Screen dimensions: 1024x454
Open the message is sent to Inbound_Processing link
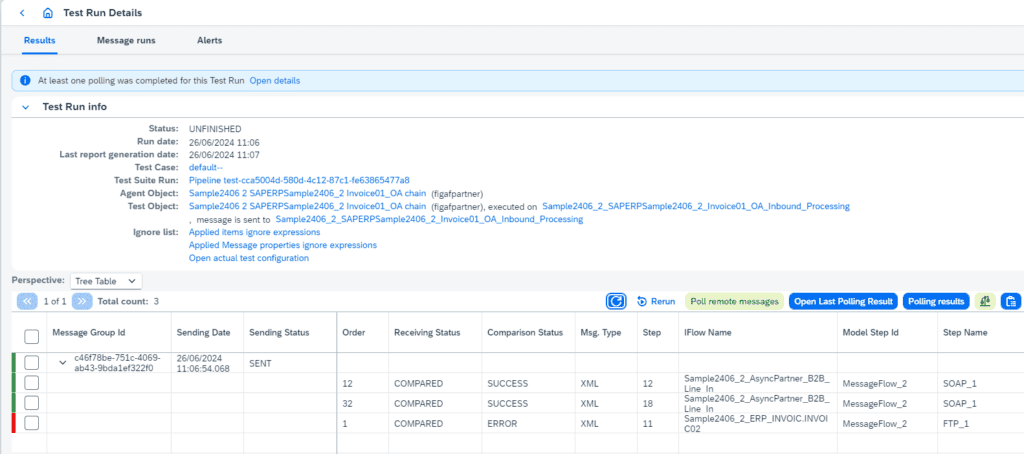tap(429, 219)
